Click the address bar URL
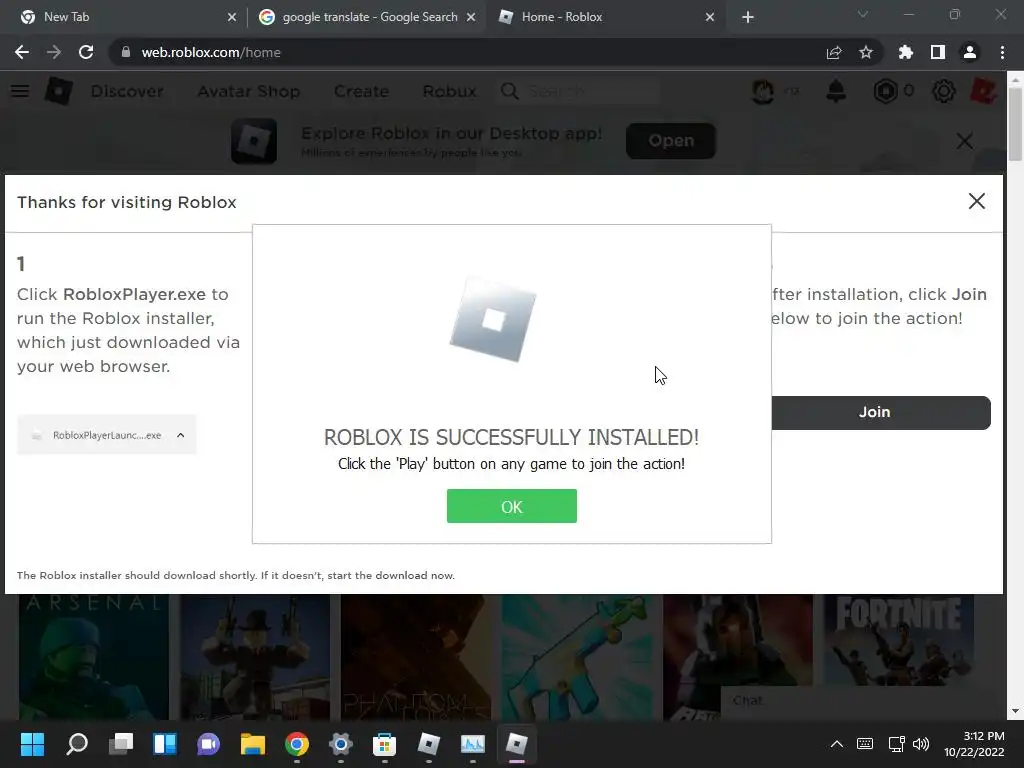Image resolution: width=1024 pixels, height=768 pixels. pos(211,52)
